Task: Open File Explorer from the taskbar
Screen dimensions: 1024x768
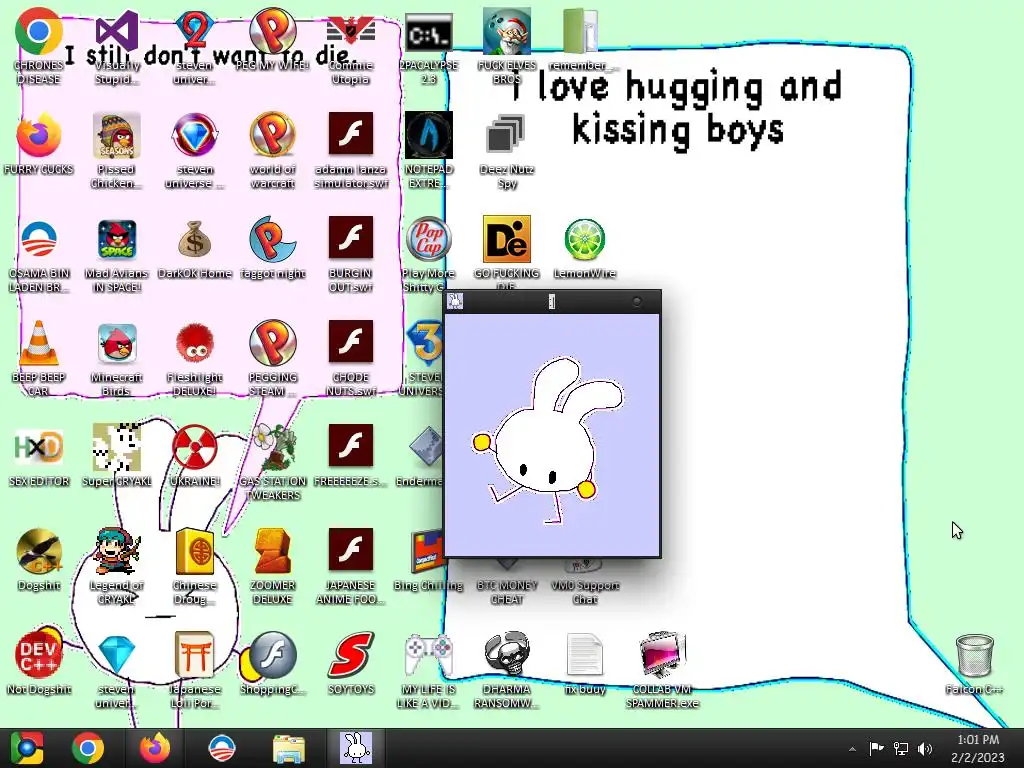Action: click(x=289, y=750)
